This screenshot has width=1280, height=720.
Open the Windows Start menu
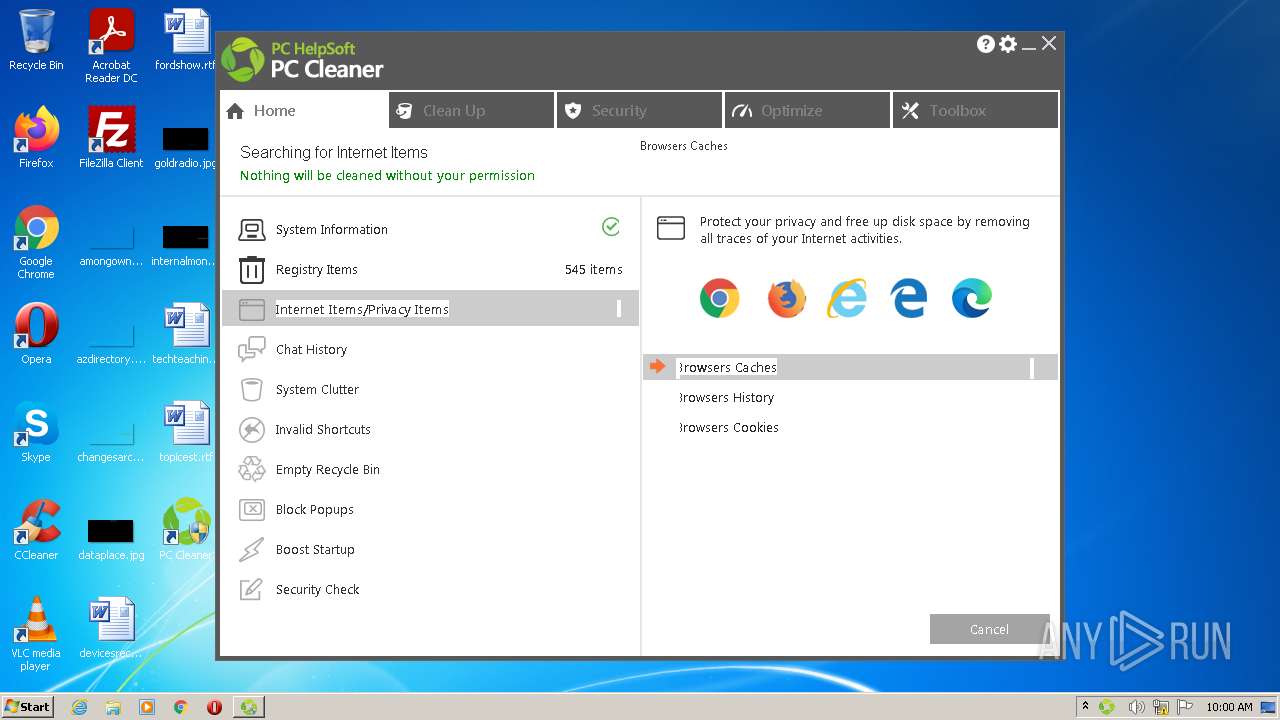(x=27, y=707)
